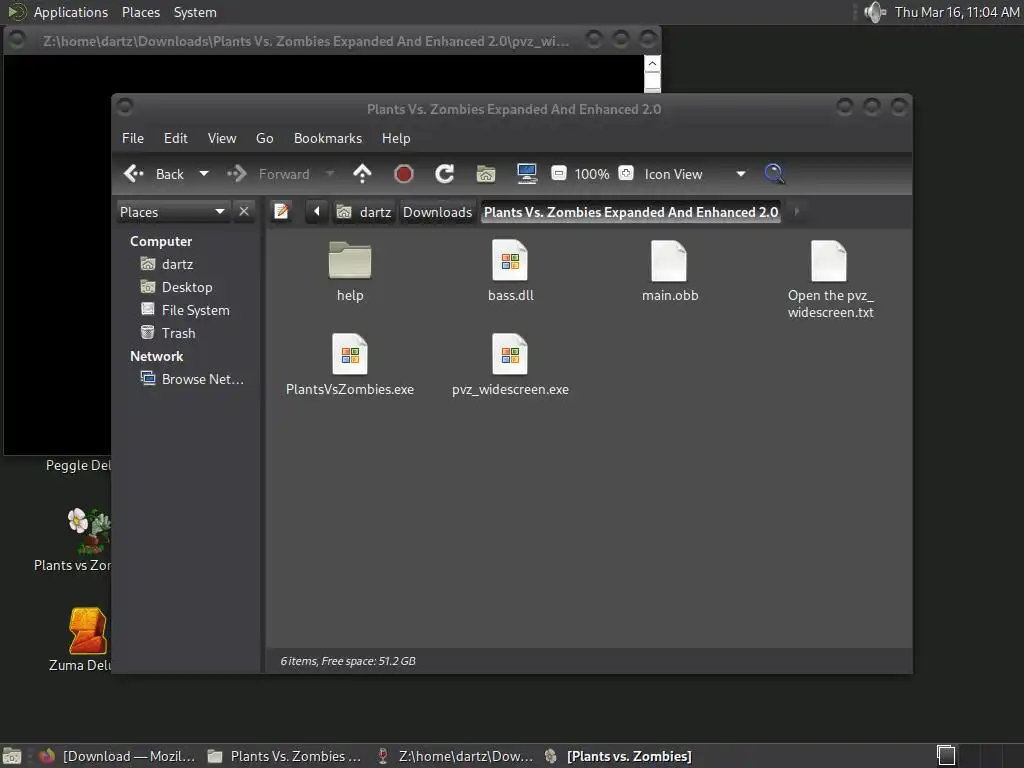The height and width of the screenshot is (768, 1024).
Task: Open the Icon View mode dropdown
Action: 695,174
